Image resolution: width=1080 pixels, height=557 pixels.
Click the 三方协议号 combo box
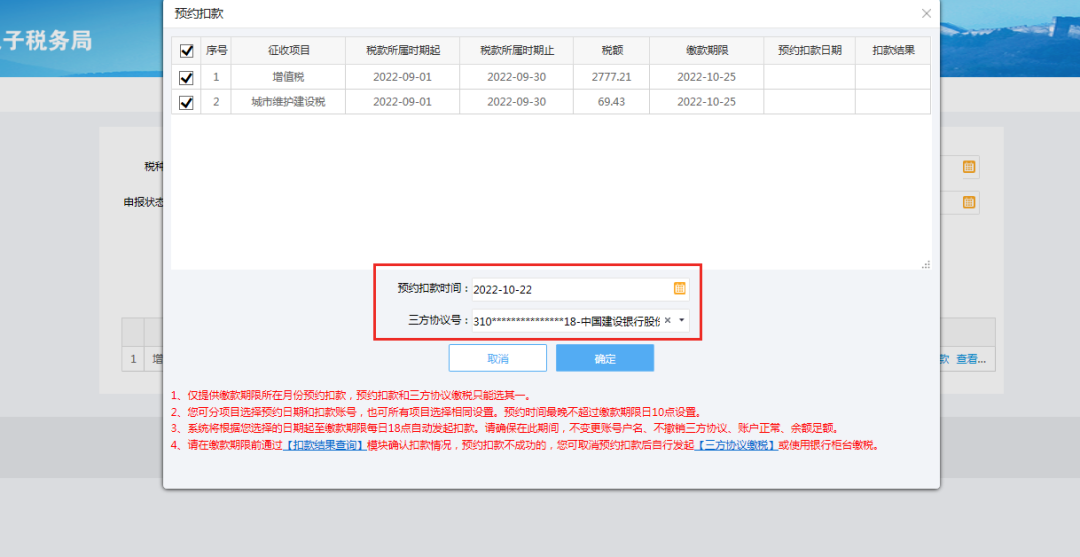[580, 320]
